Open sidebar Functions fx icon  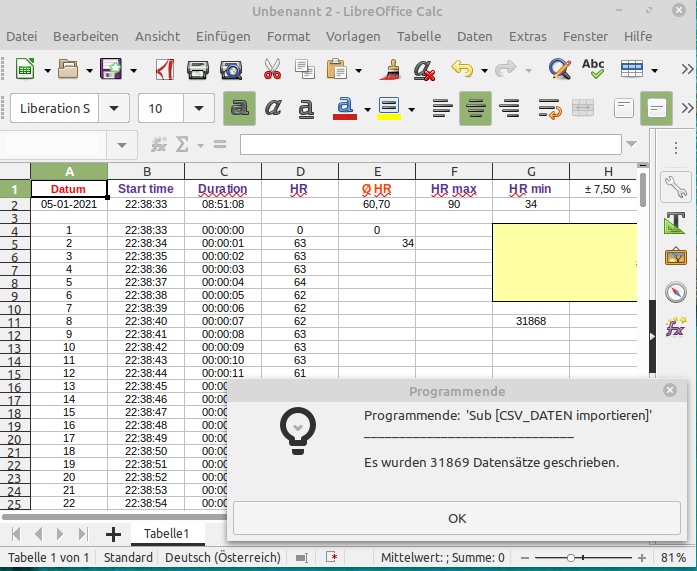[676, 327]
